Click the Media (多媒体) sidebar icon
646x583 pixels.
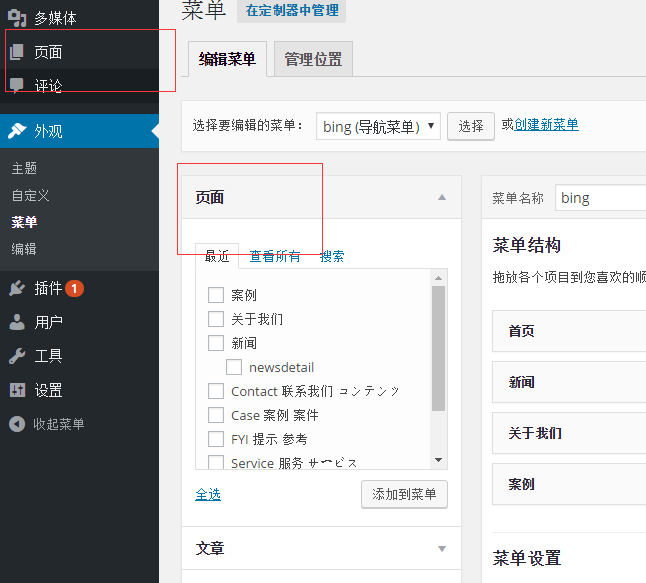[17, 18]
